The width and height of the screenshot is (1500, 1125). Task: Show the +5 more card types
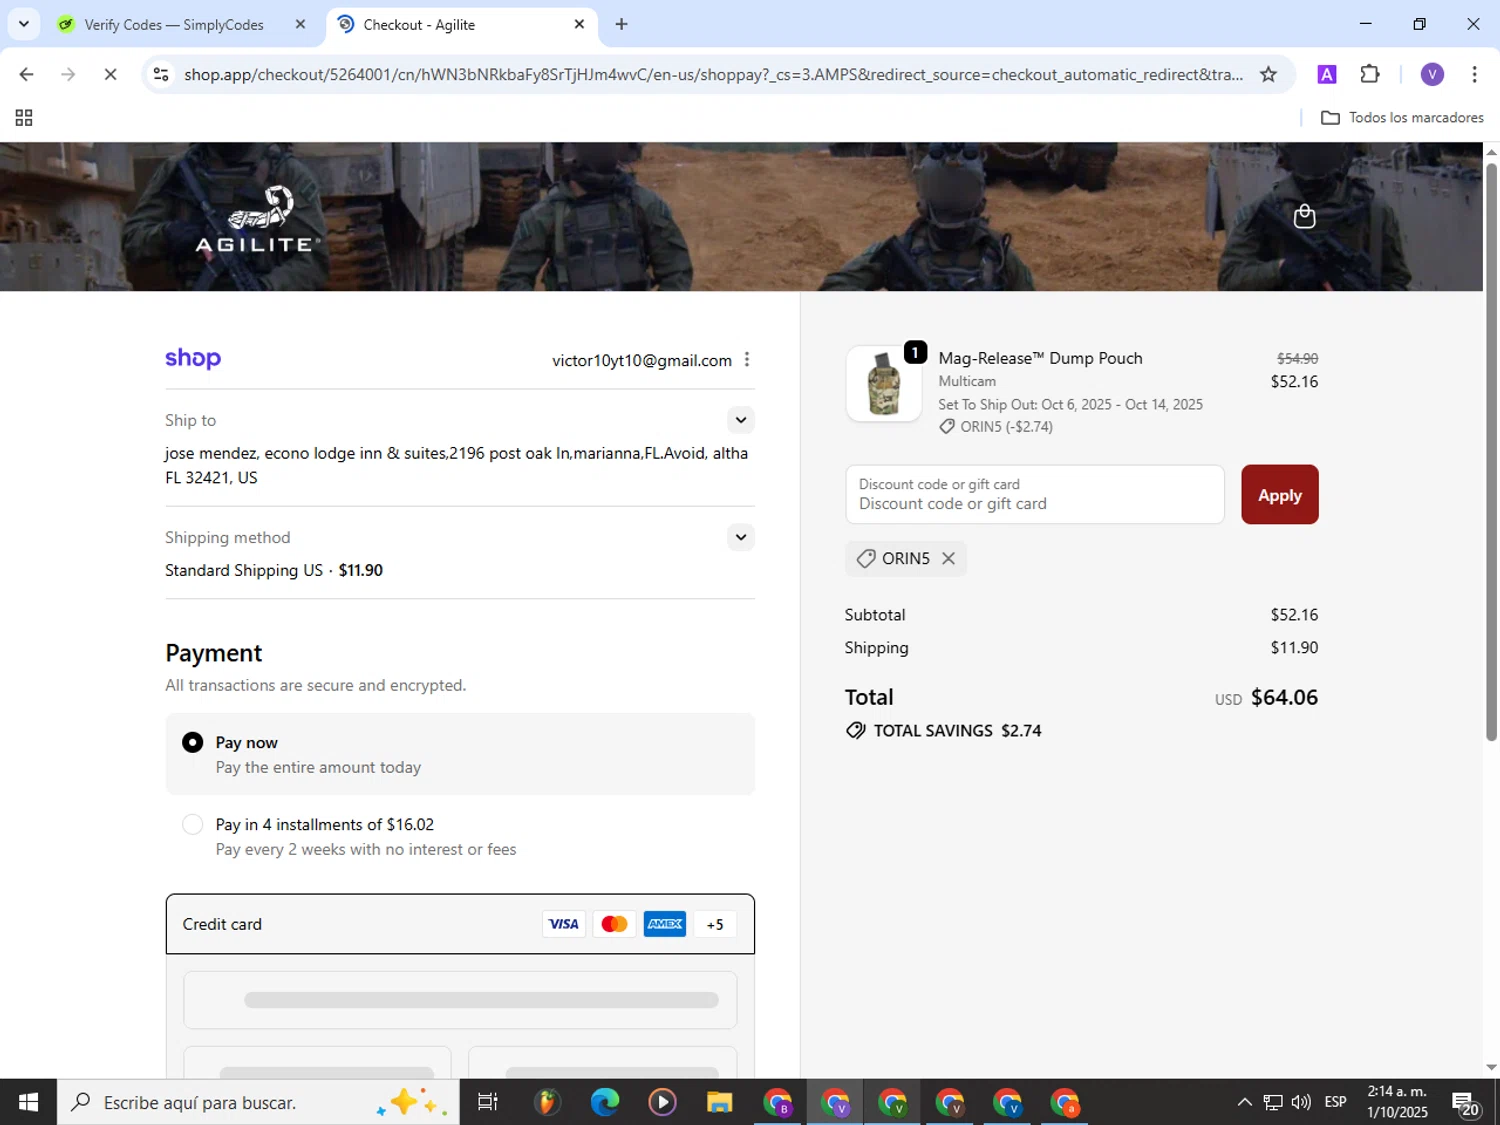click(715, 924)
